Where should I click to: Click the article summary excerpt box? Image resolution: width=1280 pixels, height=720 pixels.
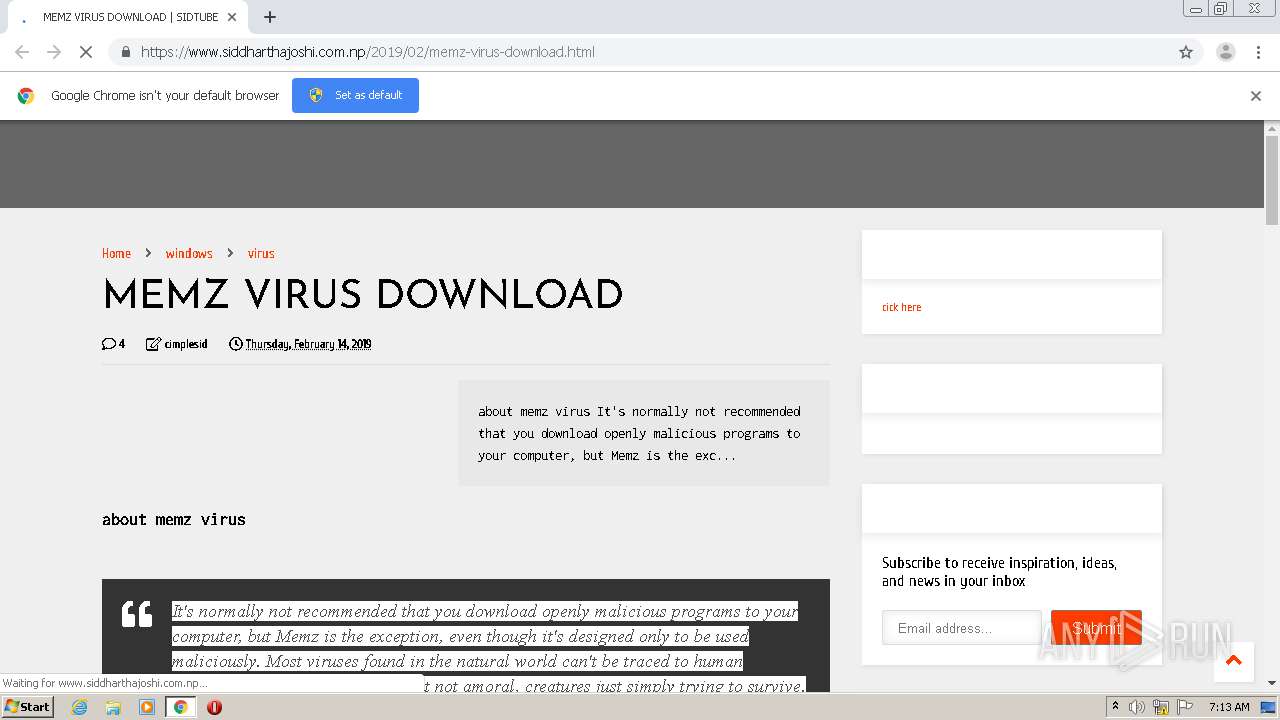tap(644, 433)
